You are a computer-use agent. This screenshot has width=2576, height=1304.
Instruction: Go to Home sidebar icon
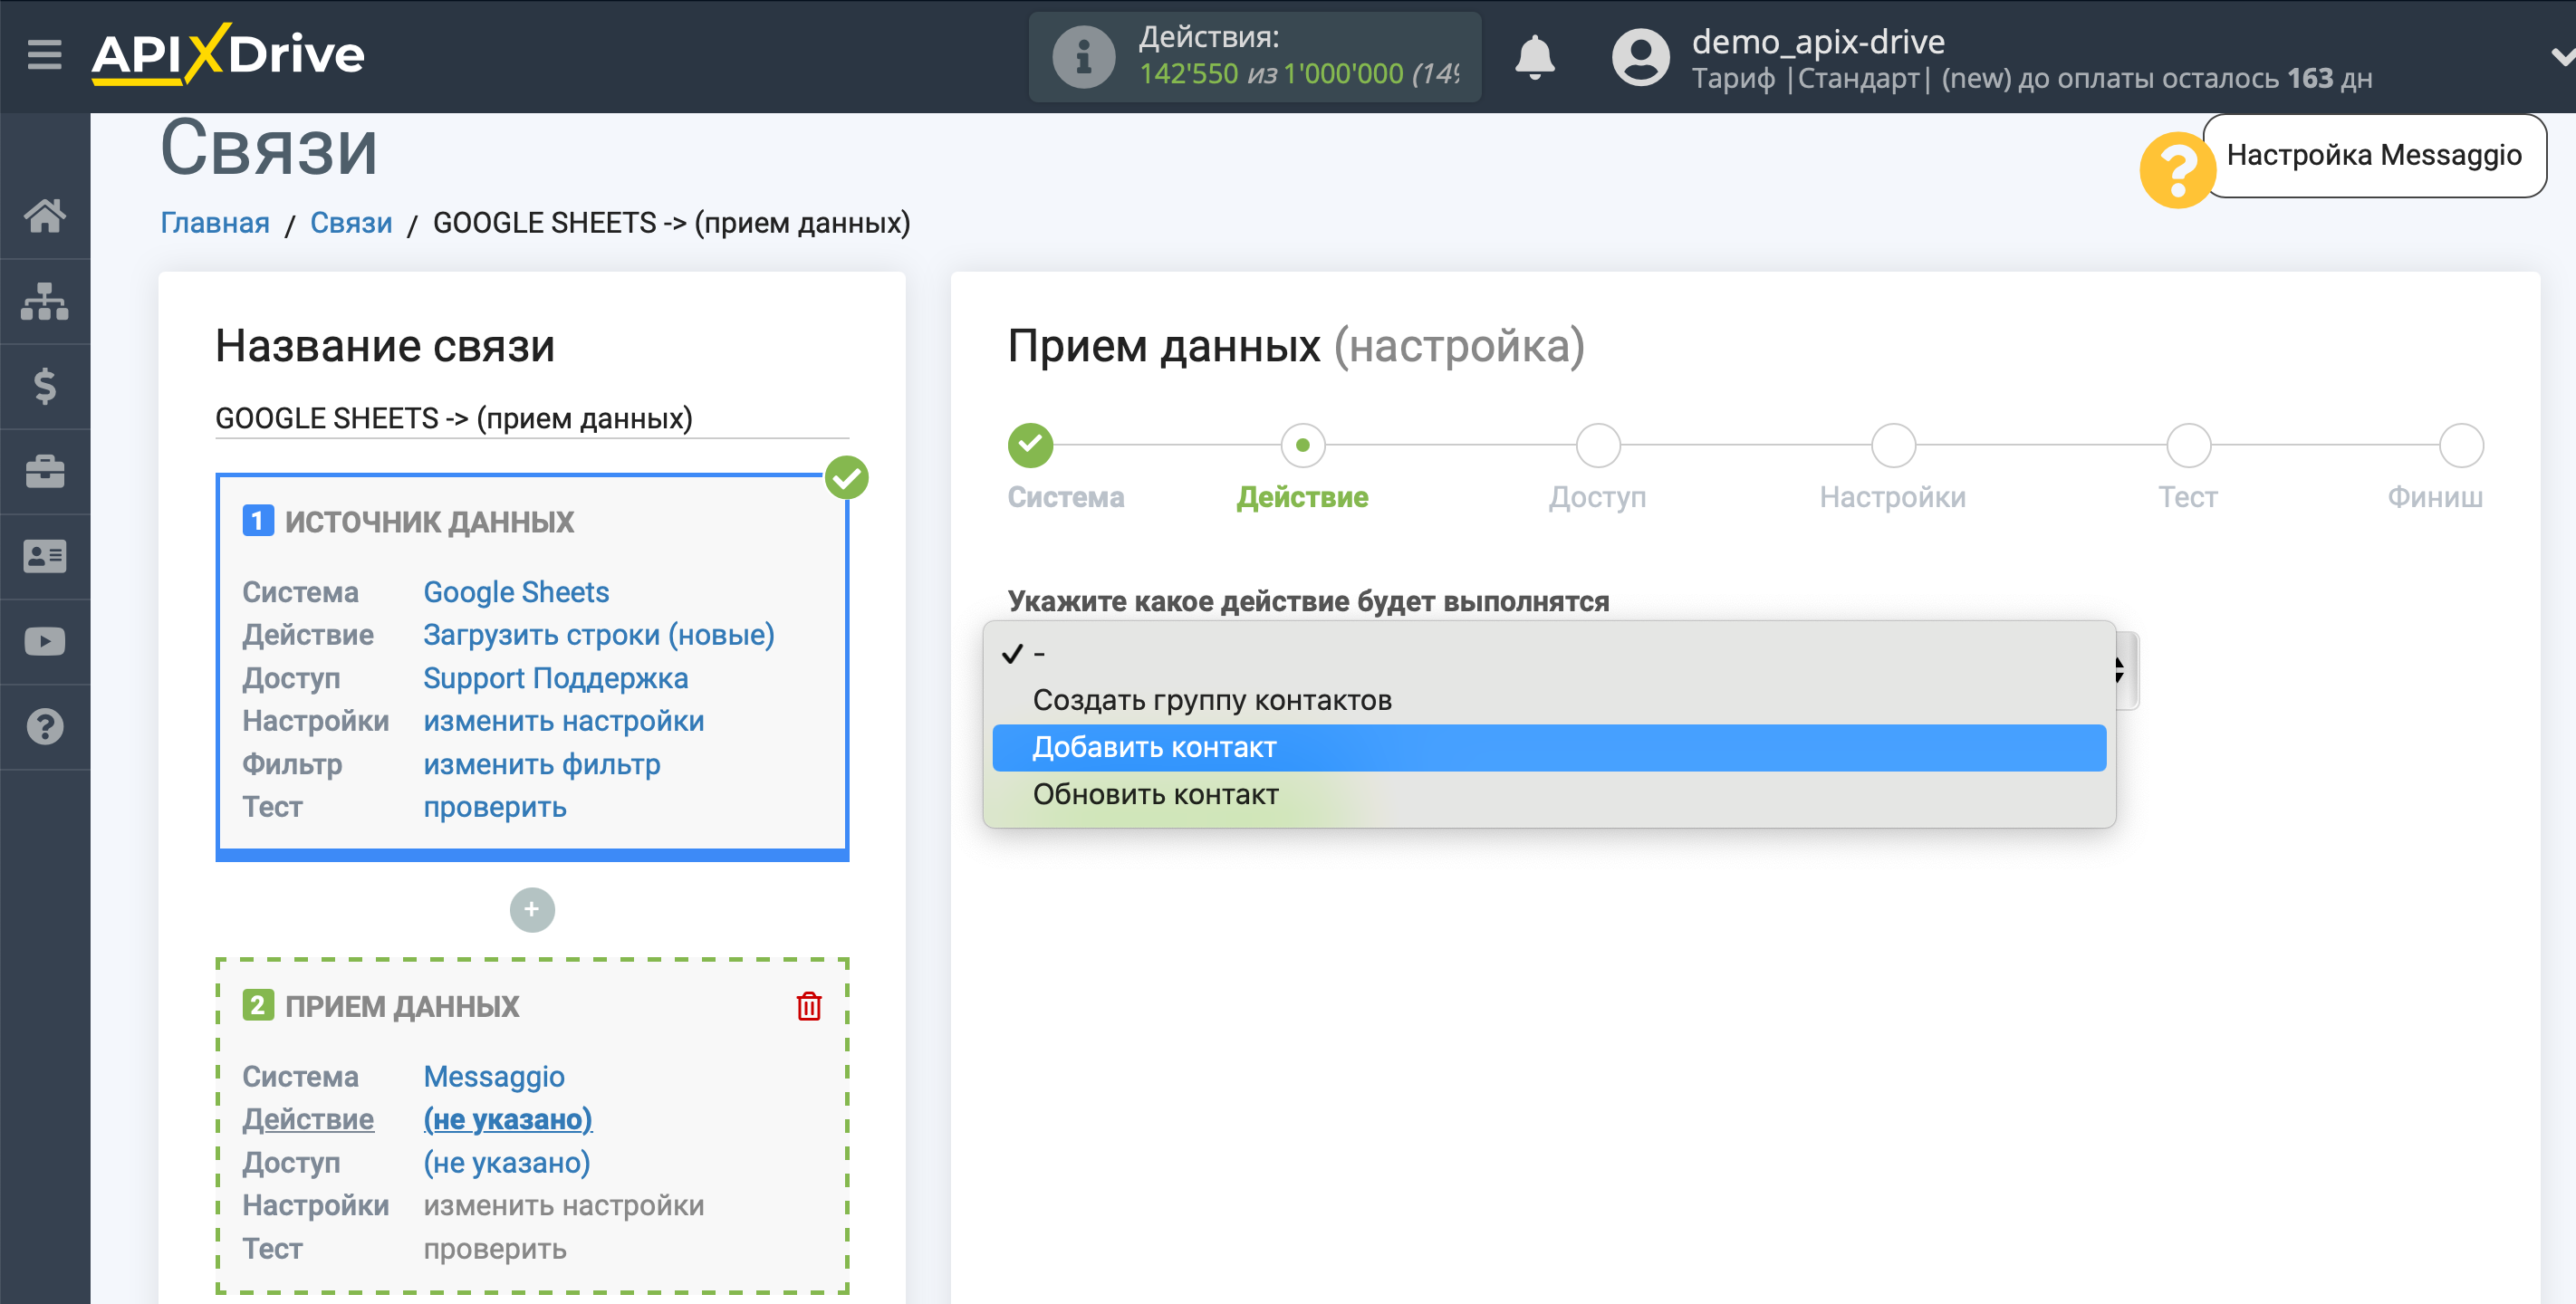(45, 215)
